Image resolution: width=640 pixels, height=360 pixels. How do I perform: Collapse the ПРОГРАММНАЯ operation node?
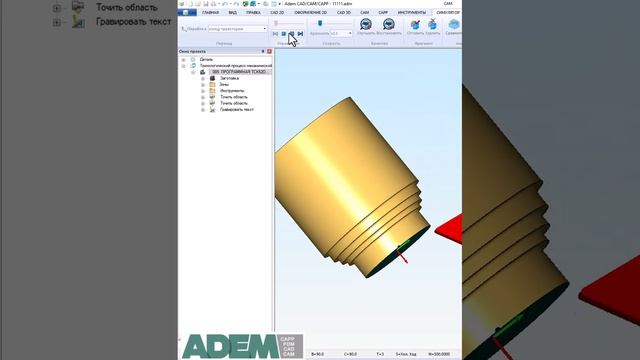click(x=193, y=72)
